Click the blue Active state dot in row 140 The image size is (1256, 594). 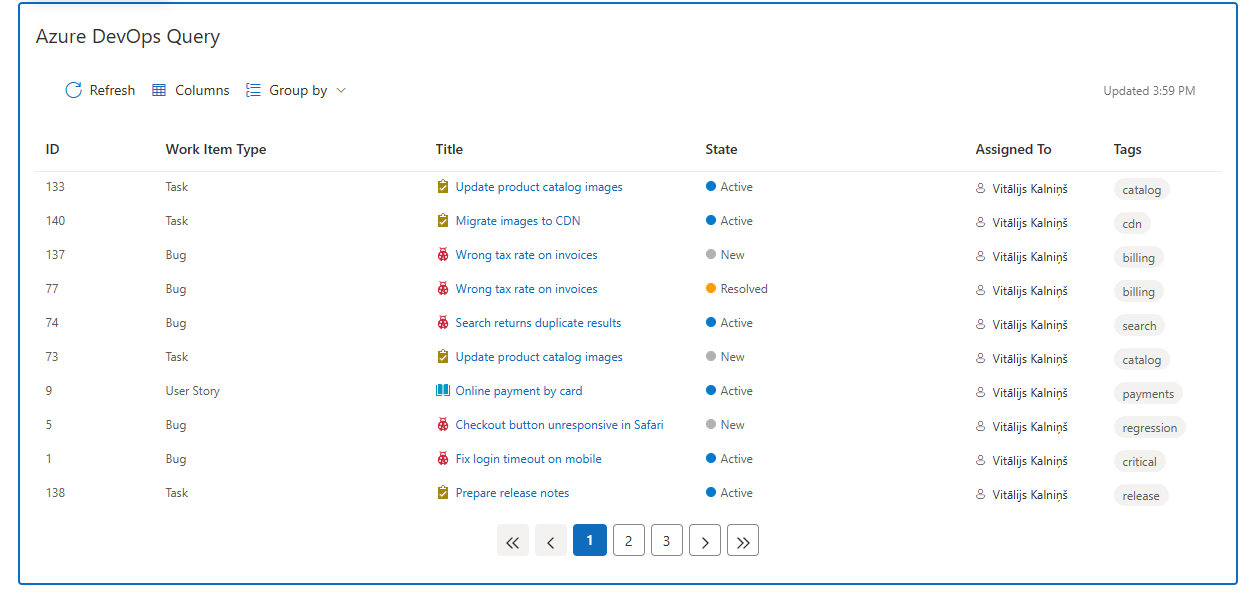[x=711, y=221]
